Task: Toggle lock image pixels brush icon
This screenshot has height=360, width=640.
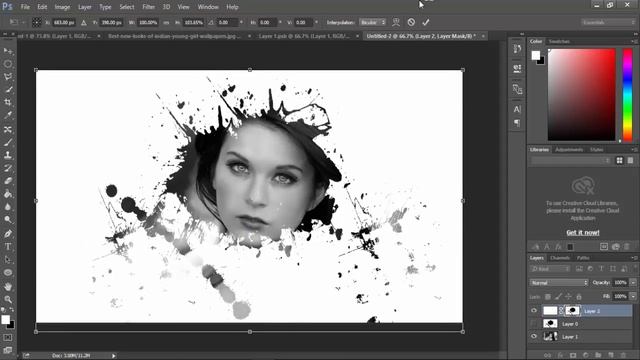Action: [558, 297]
